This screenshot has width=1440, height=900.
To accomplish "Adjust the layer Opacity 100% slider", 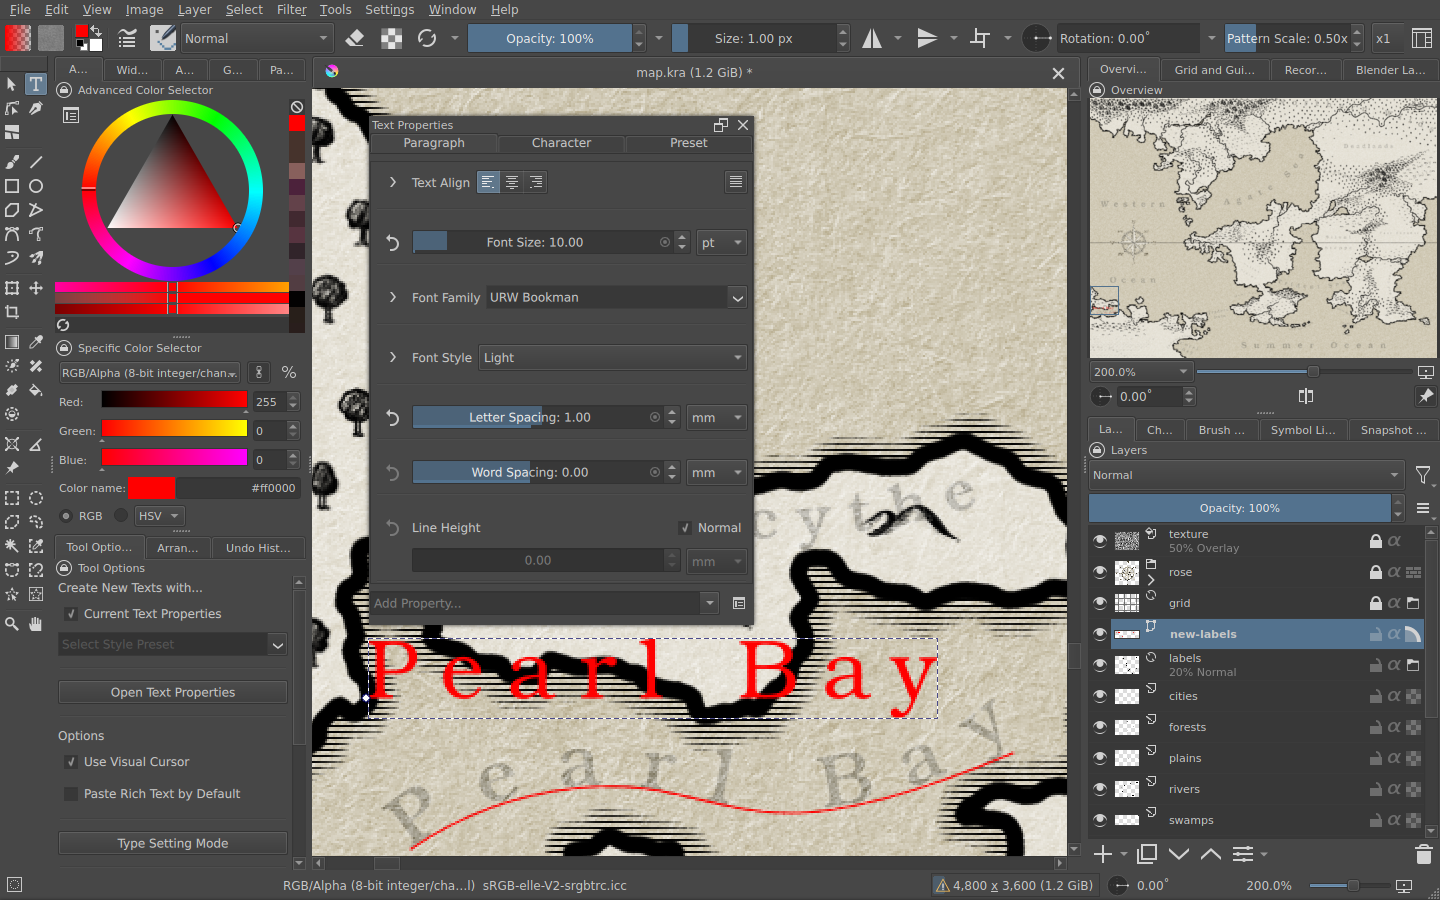I will coord(1240,508).
